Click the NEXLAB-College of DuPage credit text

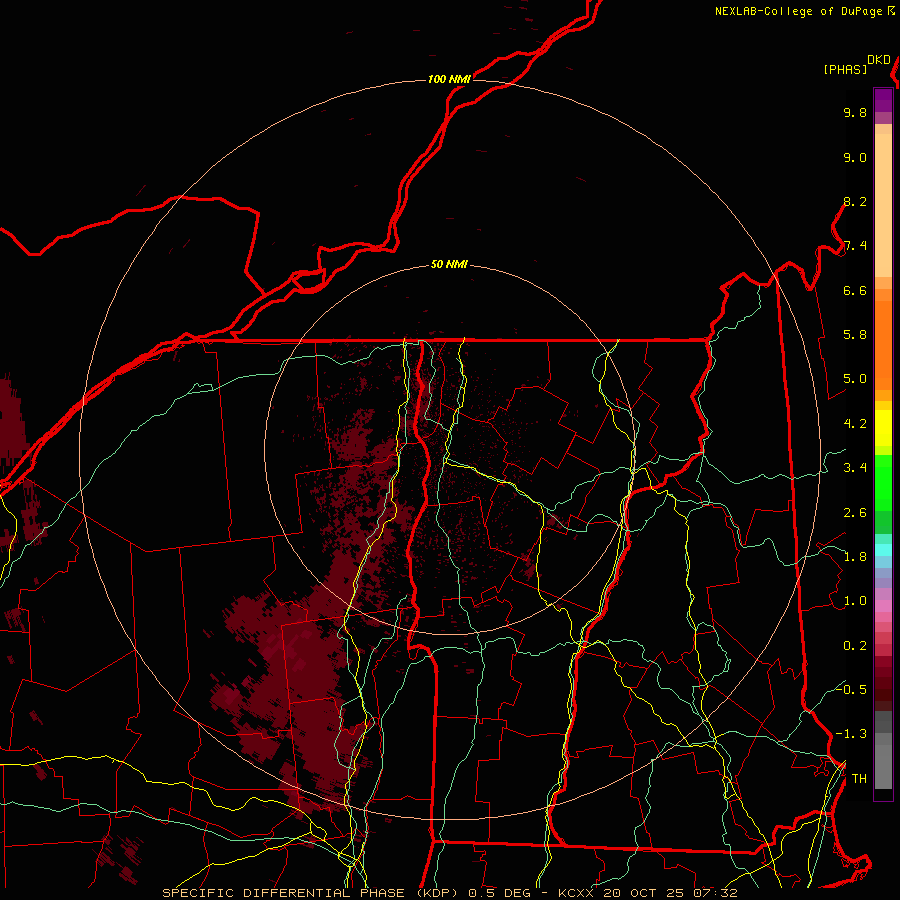[x=799, y=11]
